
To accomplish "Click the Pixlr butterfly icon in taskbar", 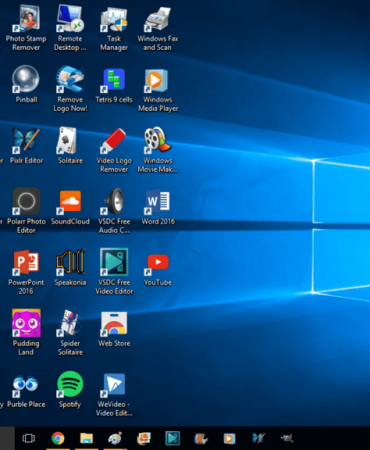I will (258, 438).
